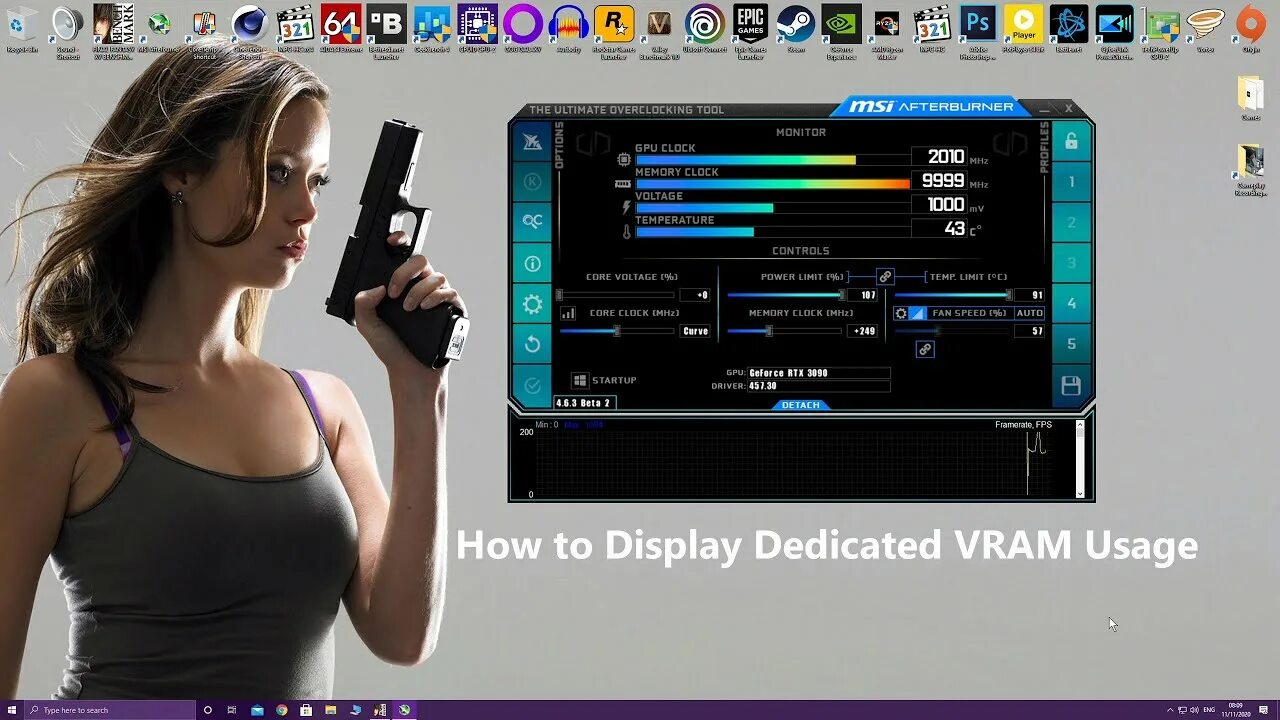Open the Steam desktop icon
The image size is (1280, 720).
click(796, 28)
